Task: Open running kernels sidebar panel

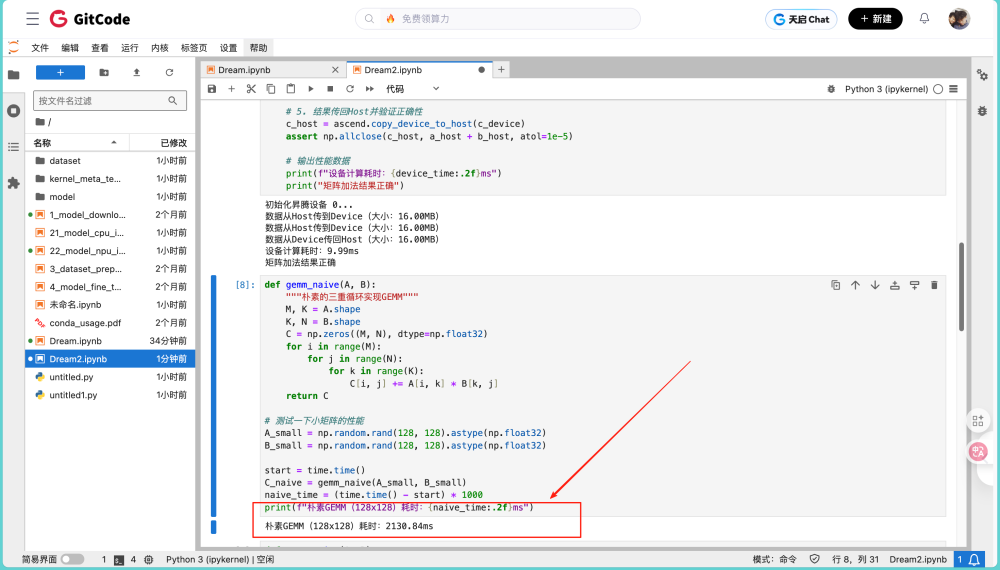Action: coord(13,111)
